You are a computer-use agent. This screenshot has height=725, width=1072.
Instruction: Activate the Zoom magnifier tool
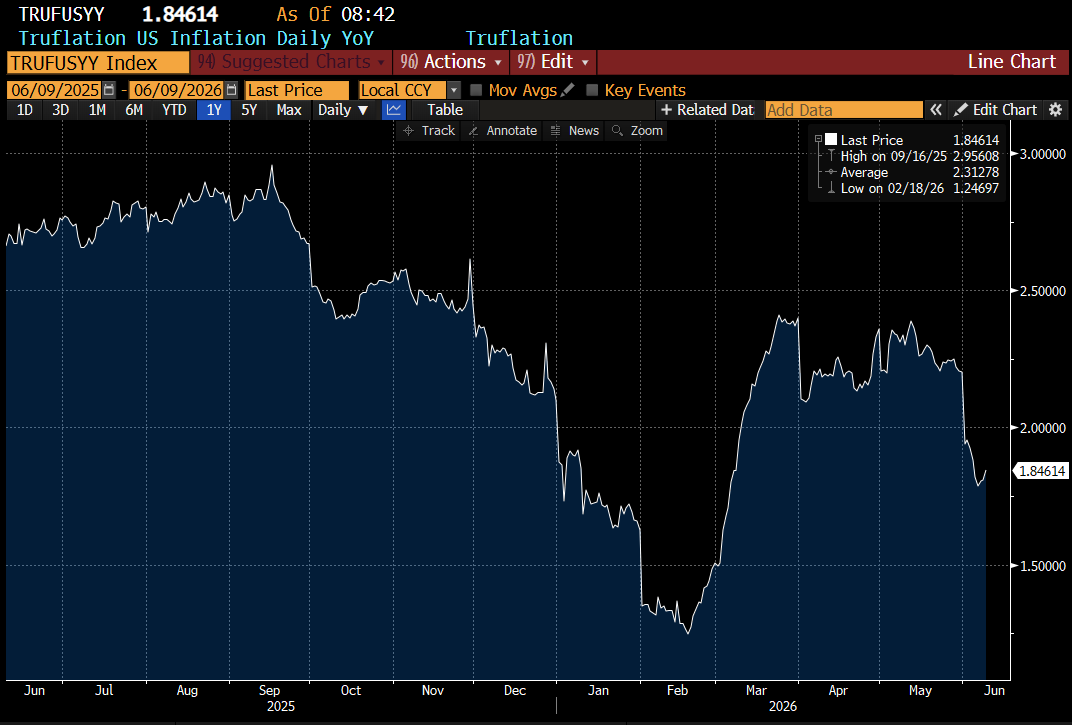click(x=637, y=131)
